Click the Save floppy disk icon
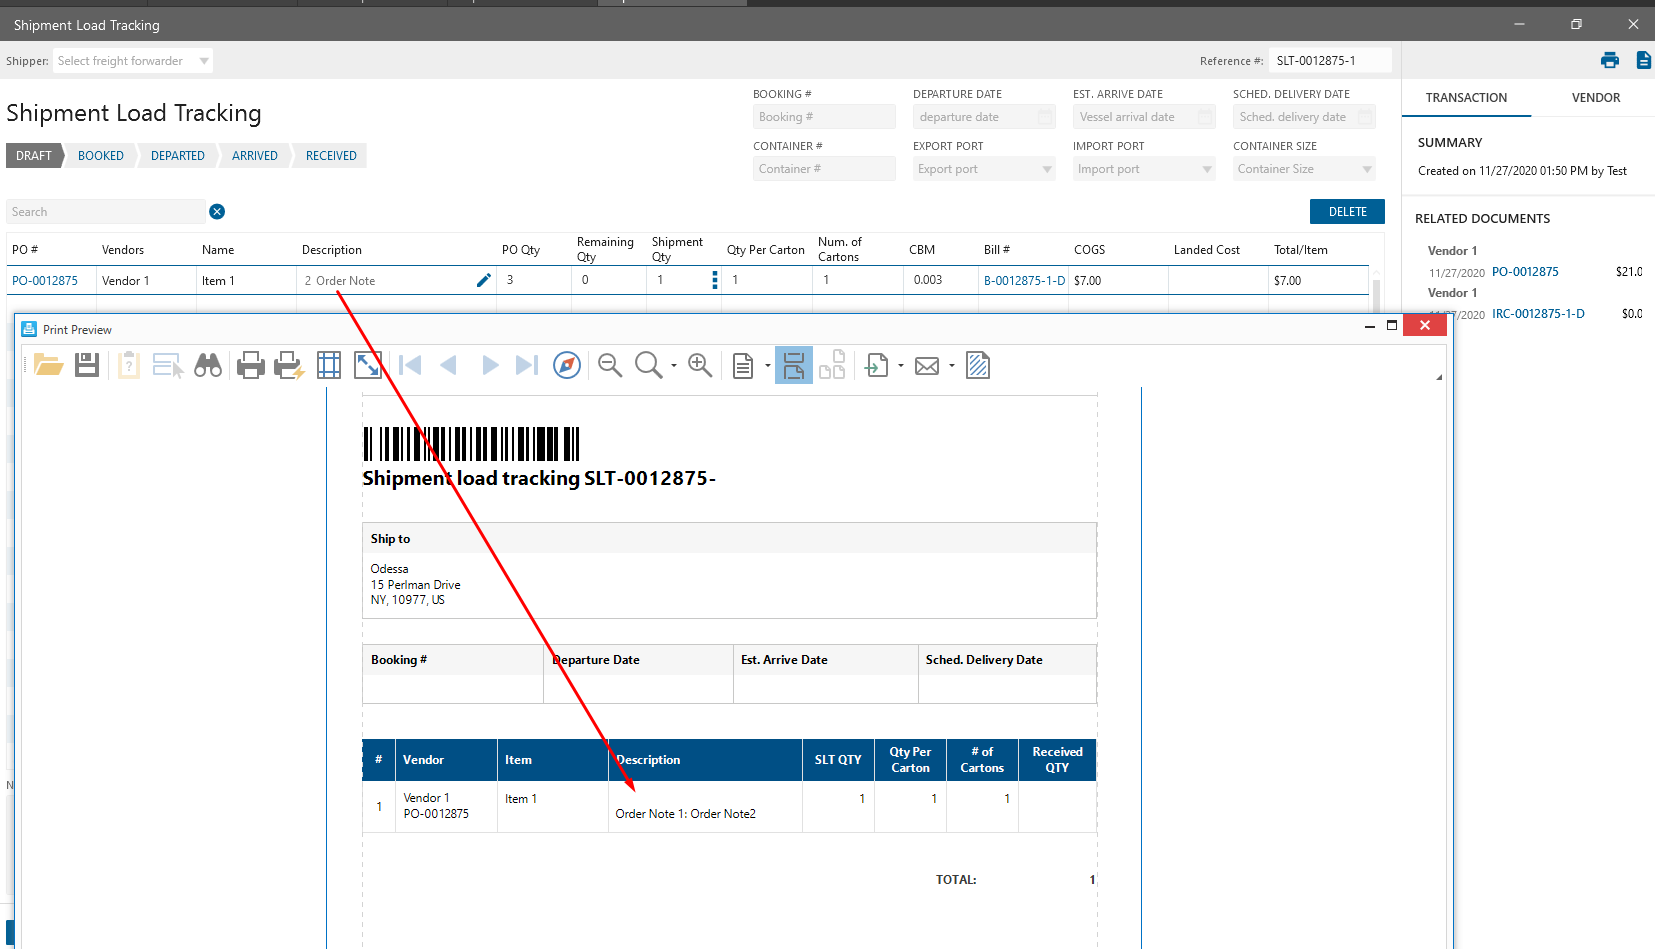The width and height of the screenshot is (1655, 949). click(x=87, y=366)
